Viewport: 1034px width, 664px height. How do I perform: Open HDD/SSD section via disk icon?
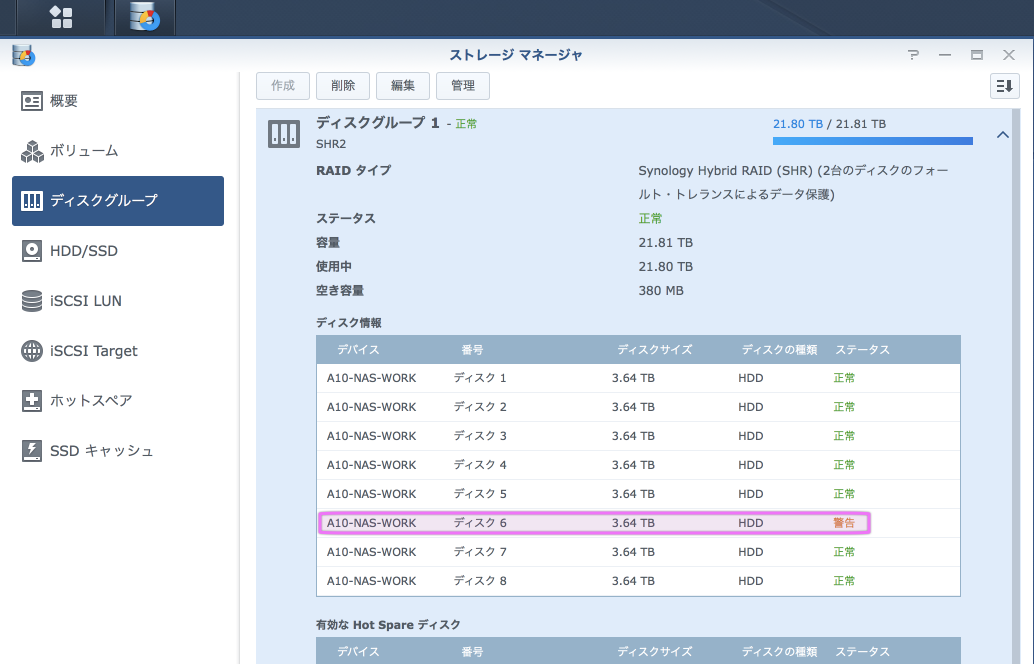tap(32, 251)
